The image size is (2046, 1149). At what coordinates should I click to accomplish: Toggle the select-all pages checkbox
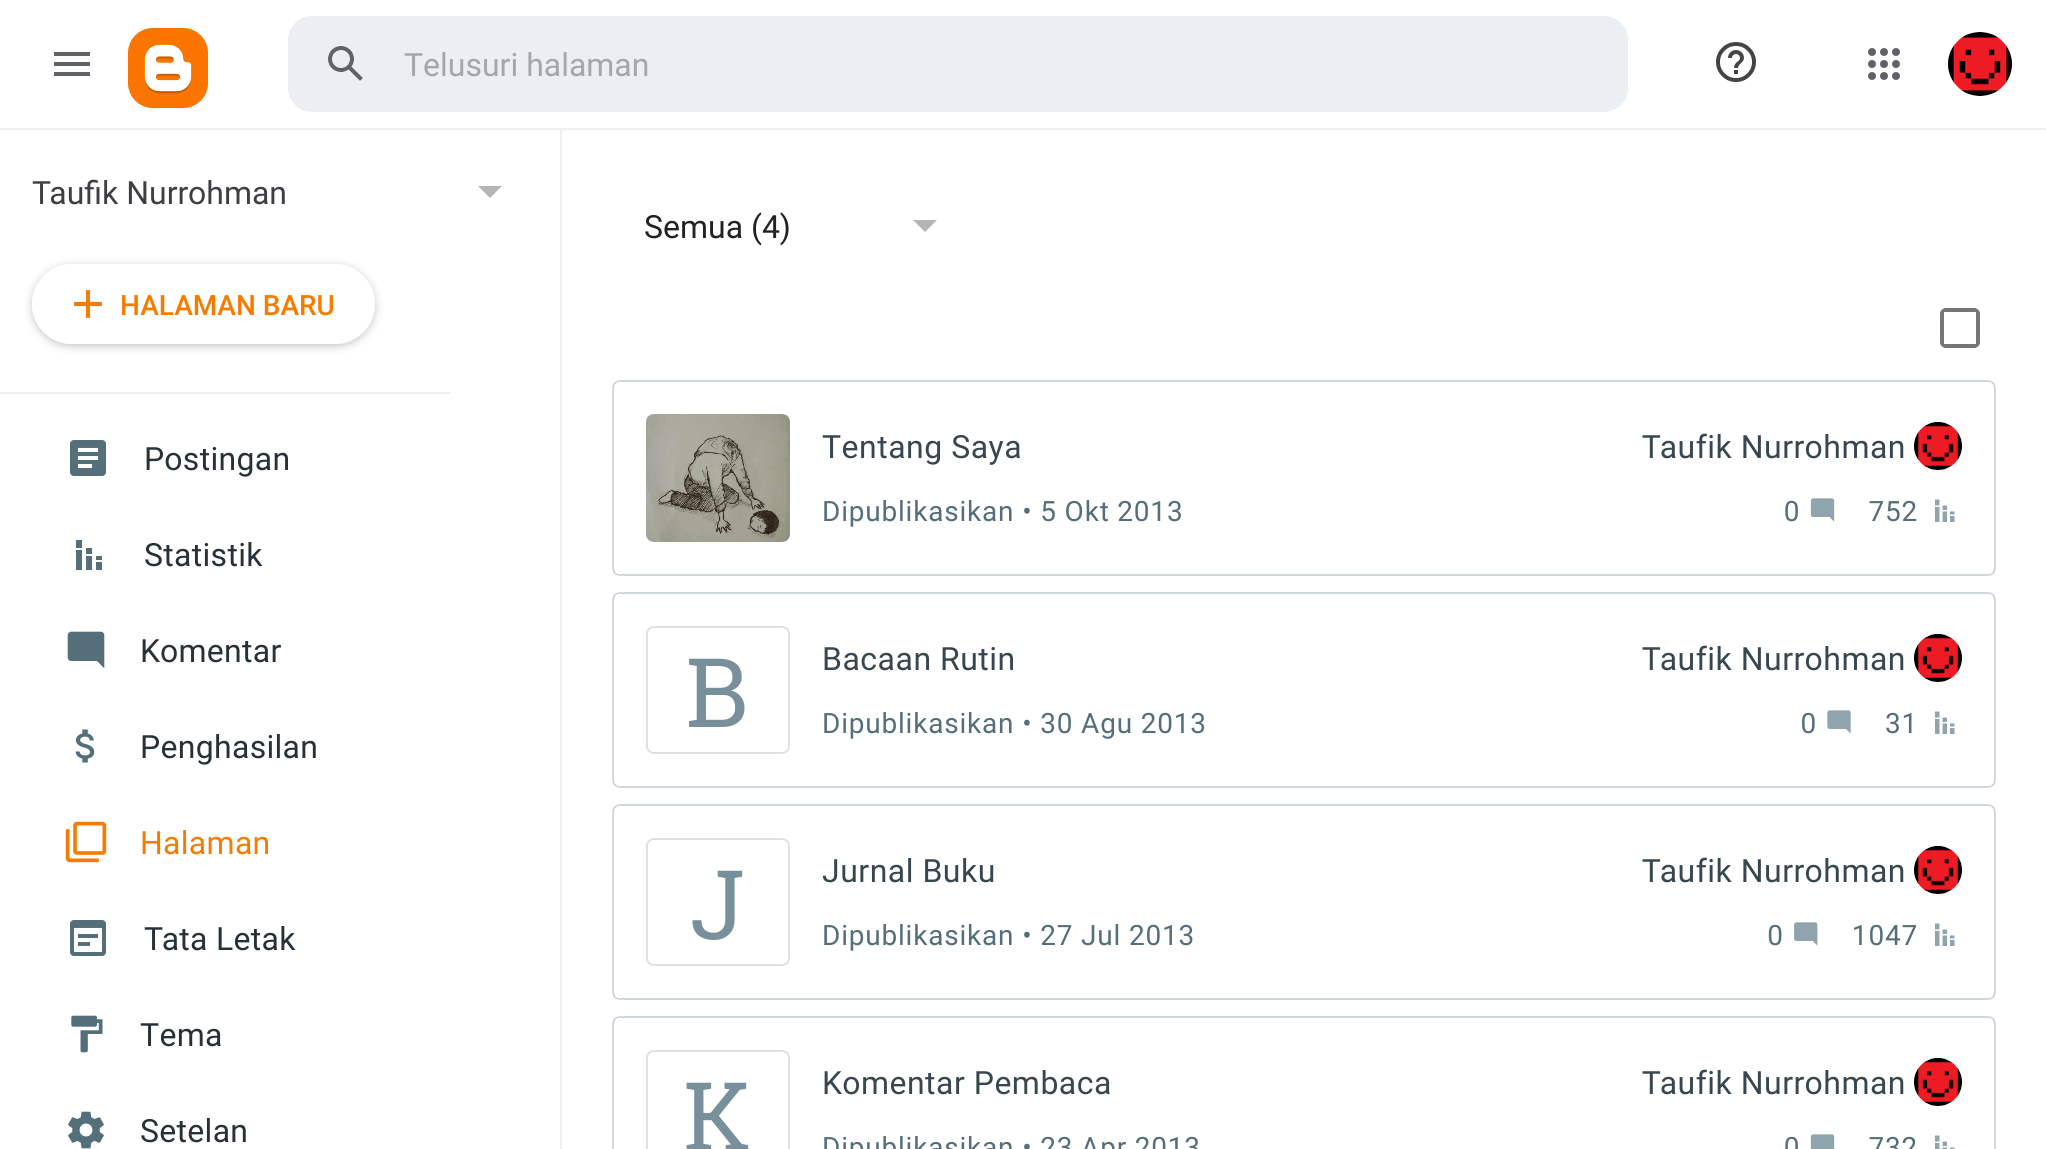(x=1957, y=327)
